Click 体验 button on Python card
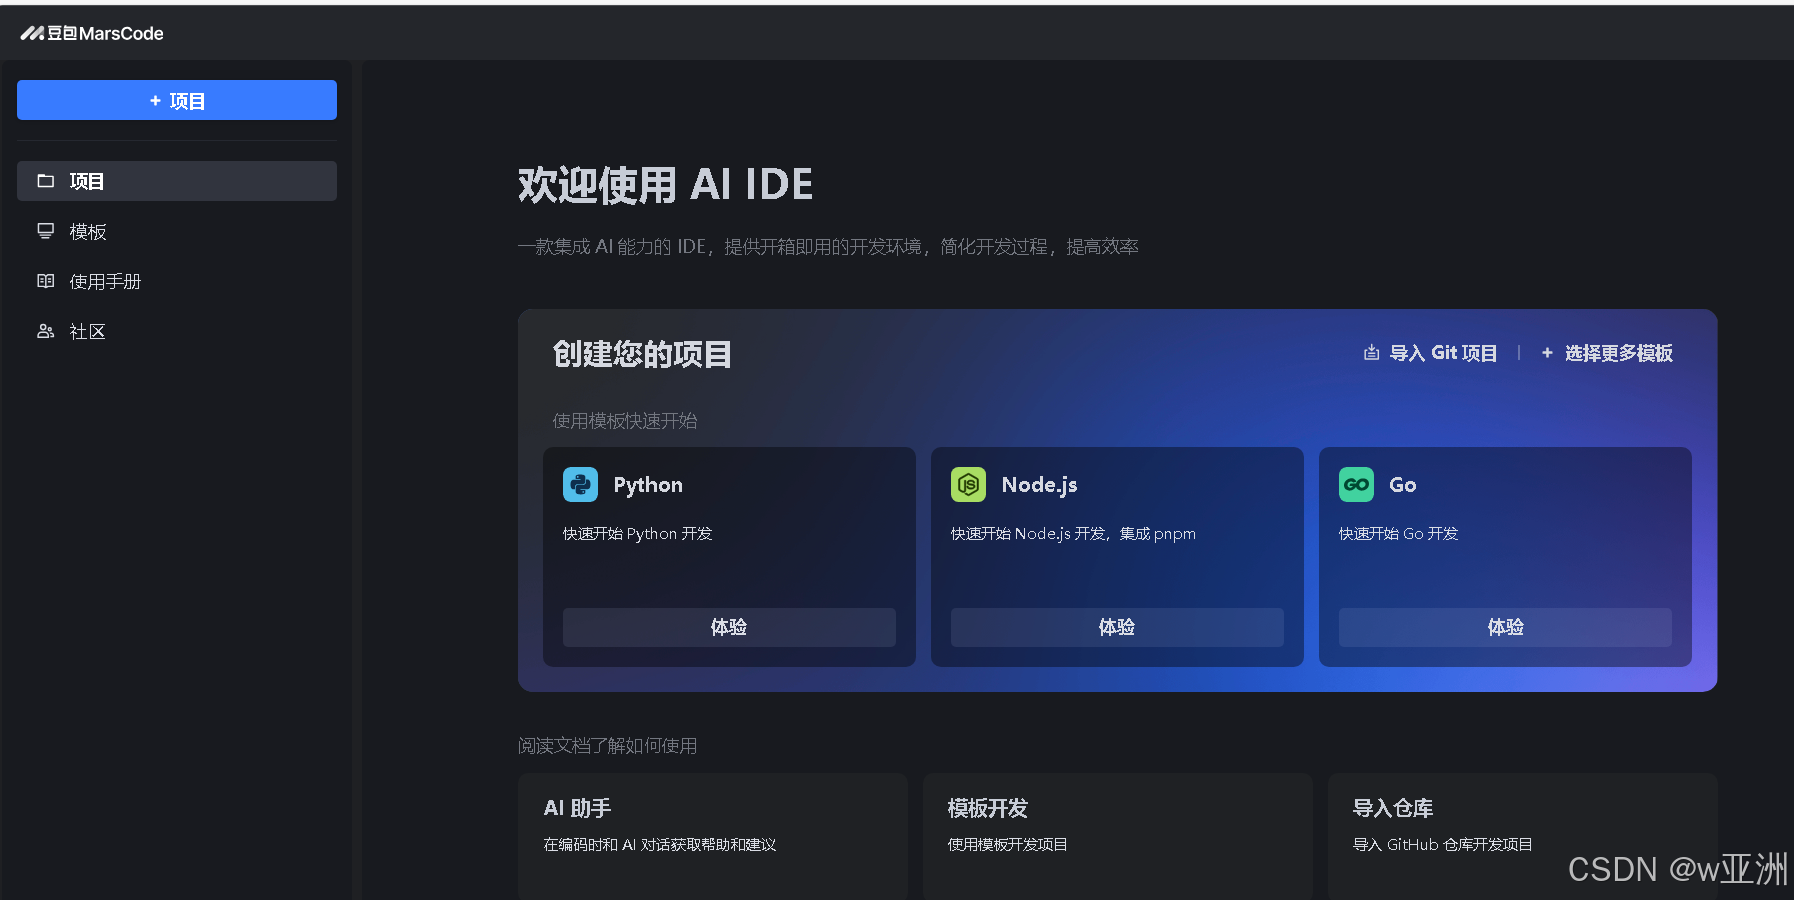The width and height of the screenshot is (1794, 900). (729, 627)
